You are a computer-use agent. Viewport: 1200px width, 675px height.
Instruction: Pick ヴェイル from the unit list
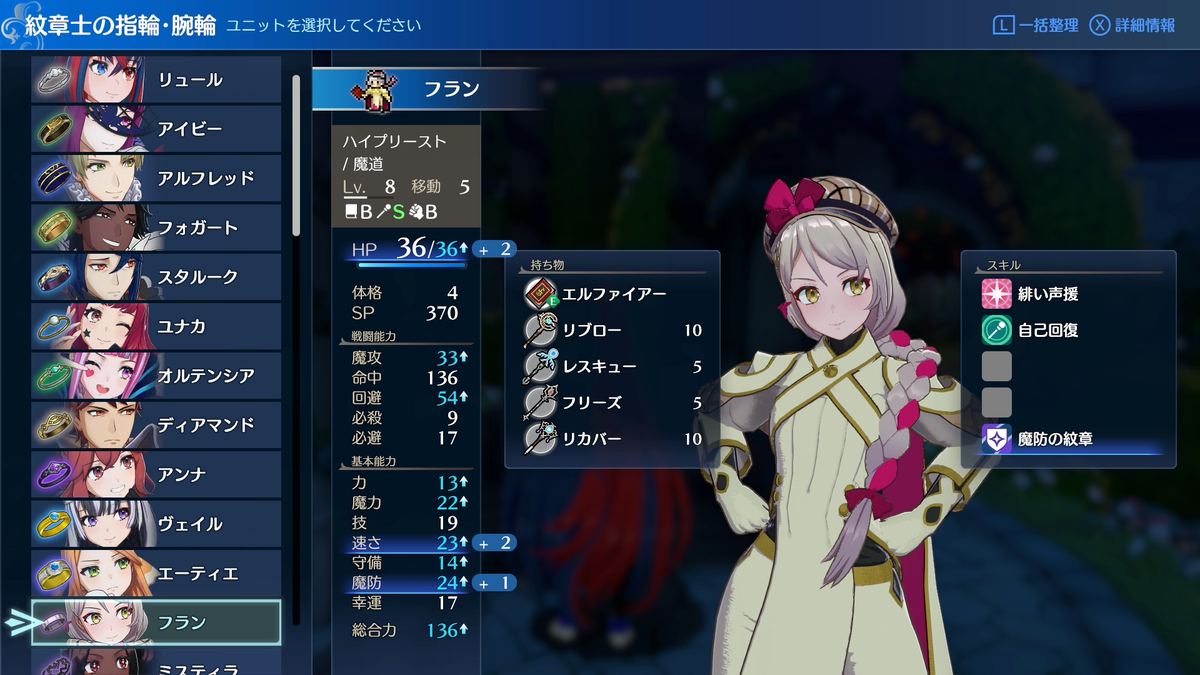tap(156, 524)
